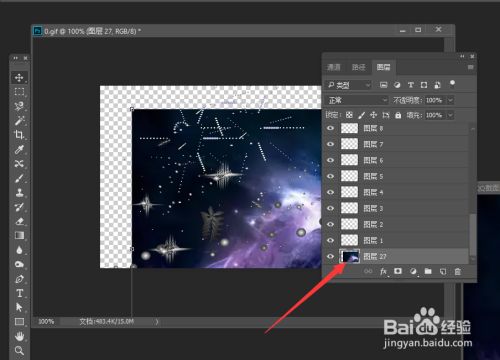Viewport: 500px width, 360px height.
Task: Select the Brush tool
Action: pyautogui.click(x=19, y=178)
